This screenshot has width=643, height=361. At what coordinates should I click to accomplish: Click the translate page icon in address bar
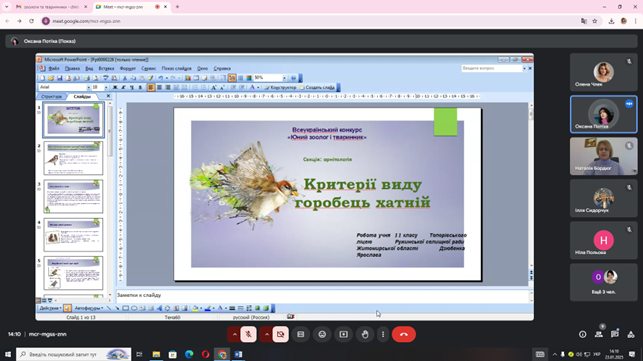(584, 21)
